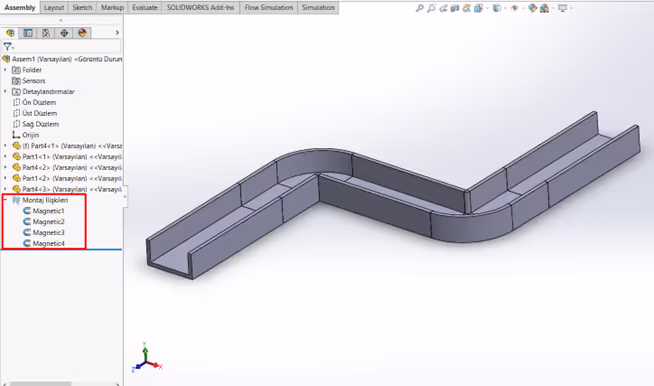Image resolution: width=654 pixels, height=386 pixels.
Task: Open the FeatureManager design tree tab
Action: click(10, 33)
